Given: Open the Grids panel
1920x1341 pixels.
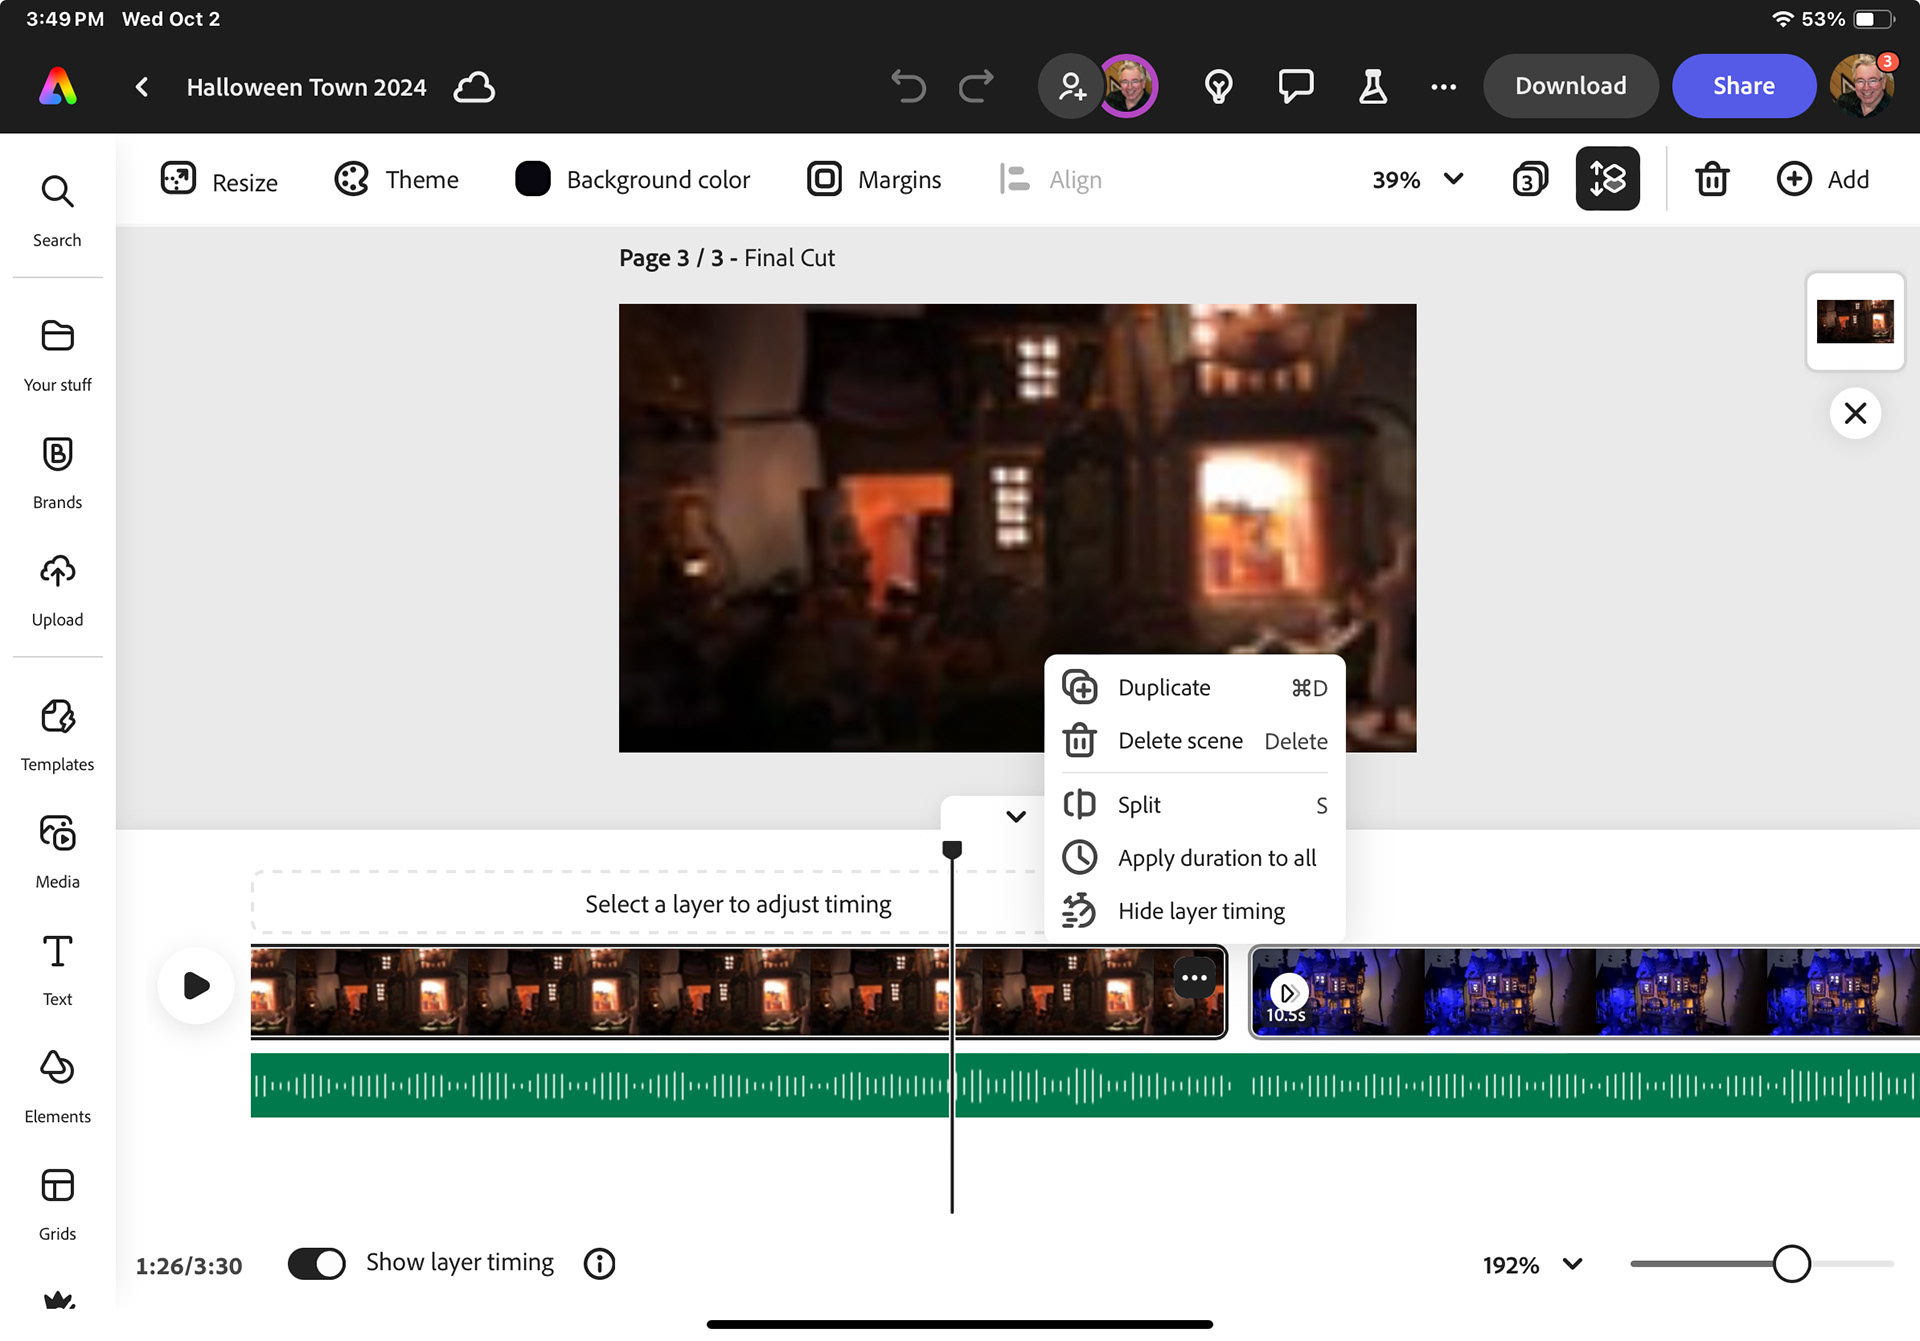Looking at the screenshot, I should [57, 1205].
